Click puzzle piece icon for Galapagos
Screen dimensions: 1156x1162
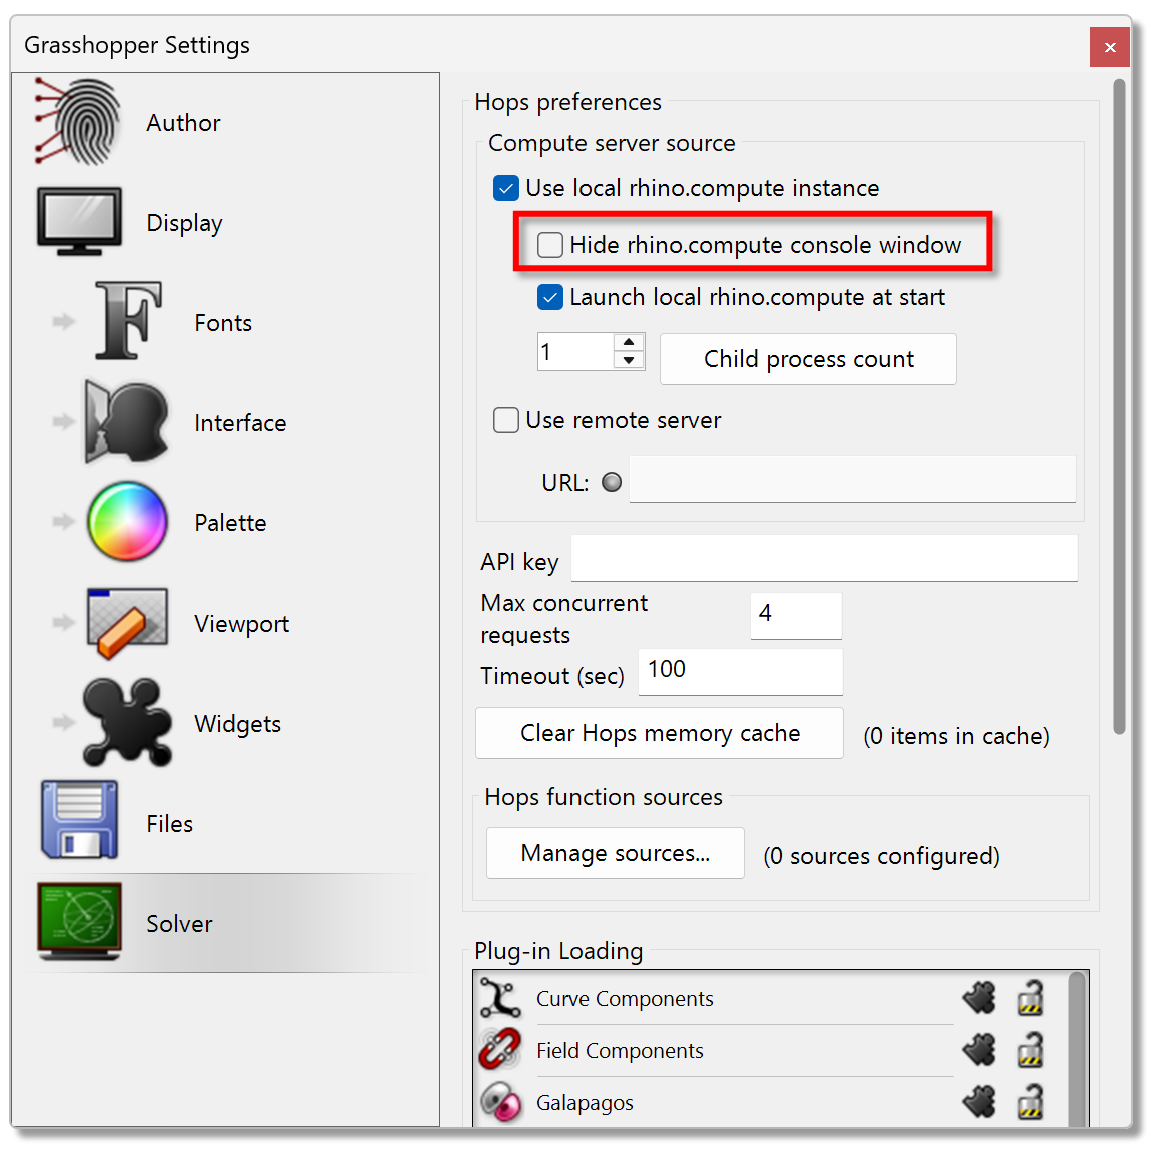[979, 1102]
